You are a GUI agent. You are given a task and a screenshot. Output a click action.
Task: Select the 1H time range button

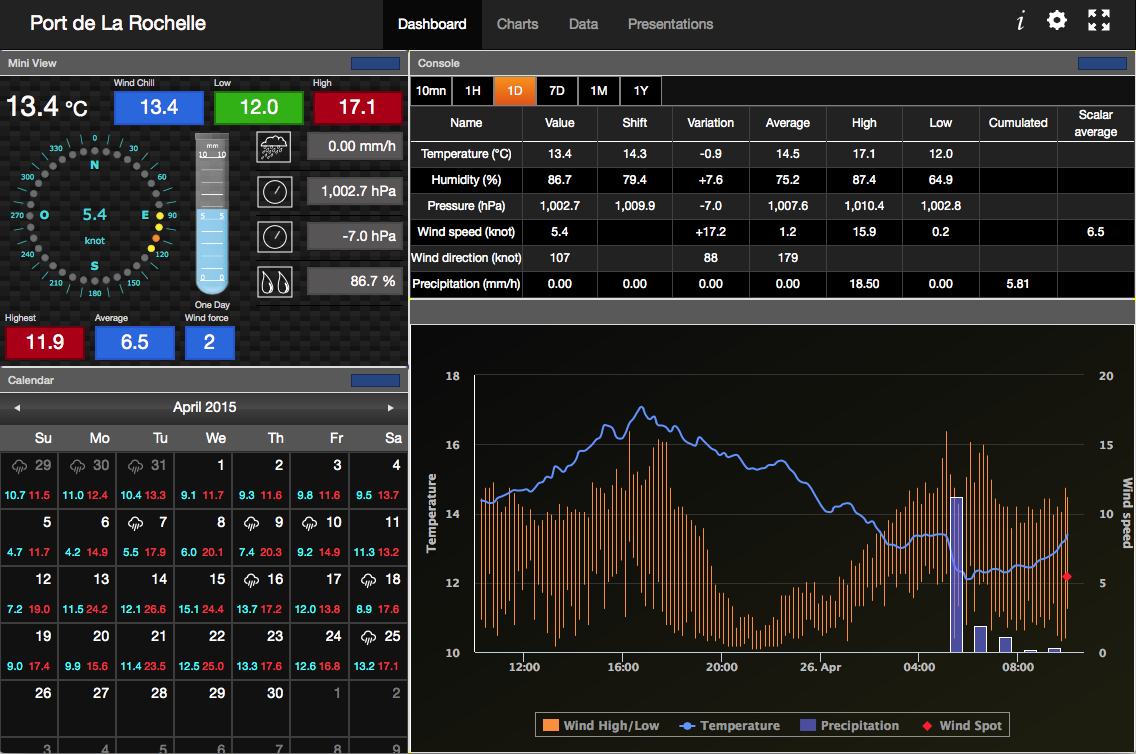pyautogui.click(x=473, y=91)
